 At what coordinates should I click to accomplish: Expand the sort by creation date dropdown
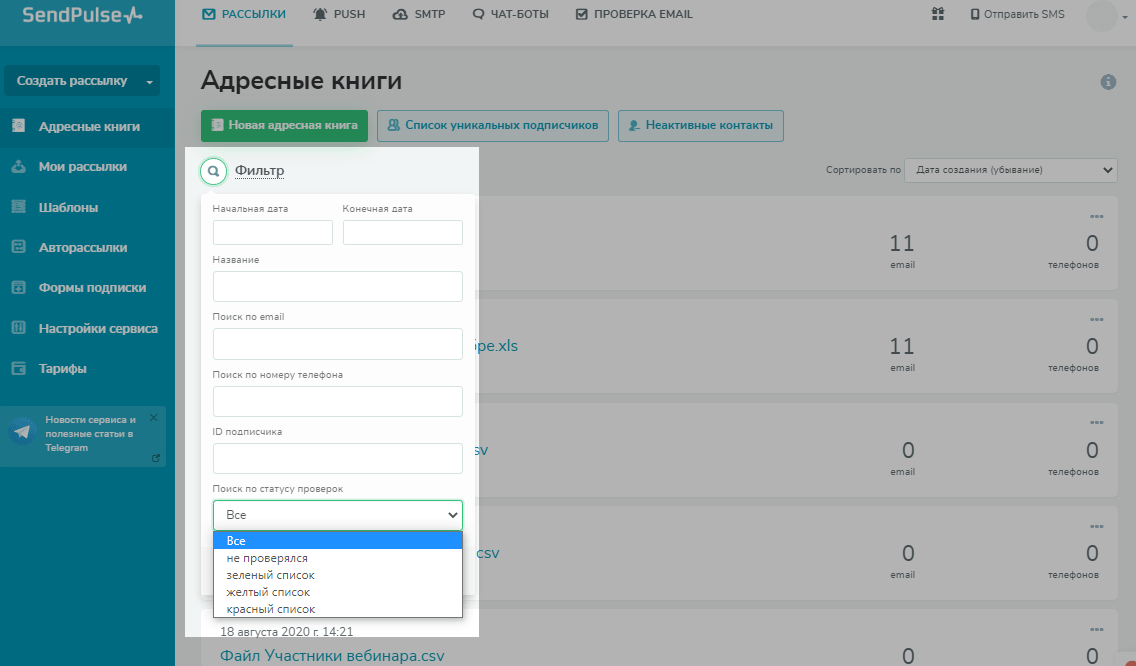[1010, 170]
